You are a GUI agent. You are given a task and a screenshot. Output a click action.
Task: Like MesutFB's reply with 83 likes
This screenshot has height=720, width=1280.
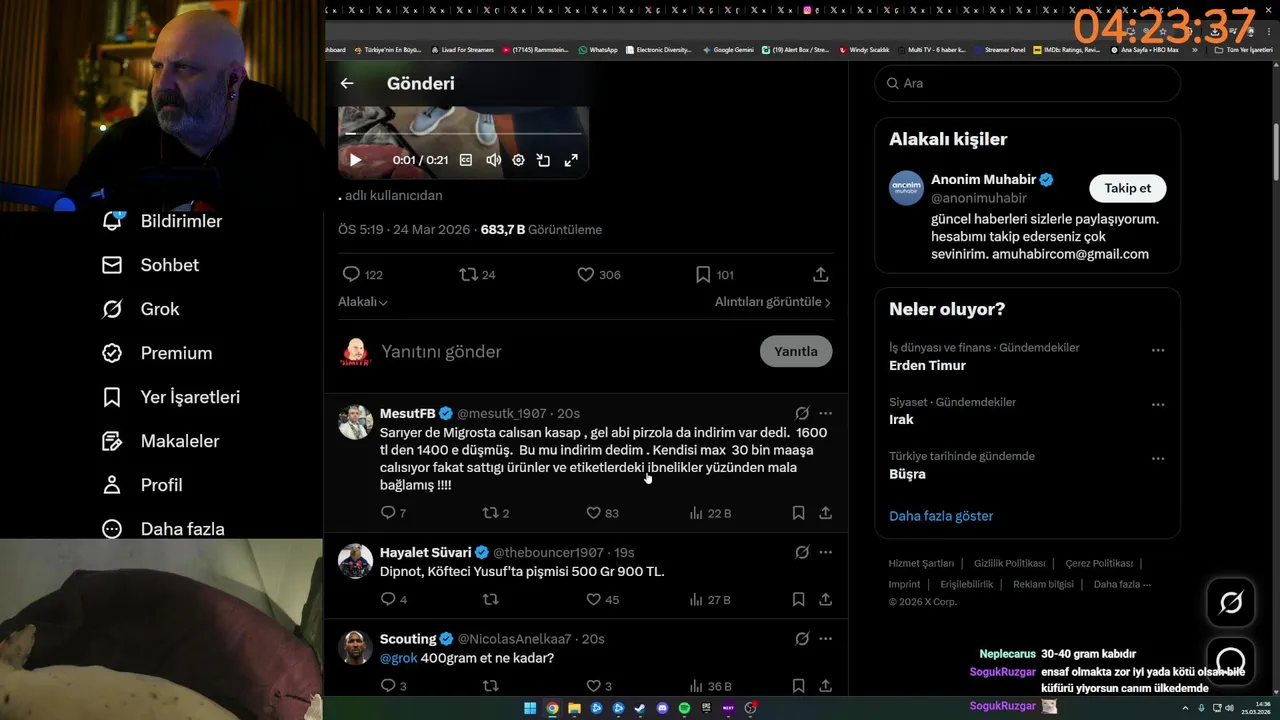[602, 513]
